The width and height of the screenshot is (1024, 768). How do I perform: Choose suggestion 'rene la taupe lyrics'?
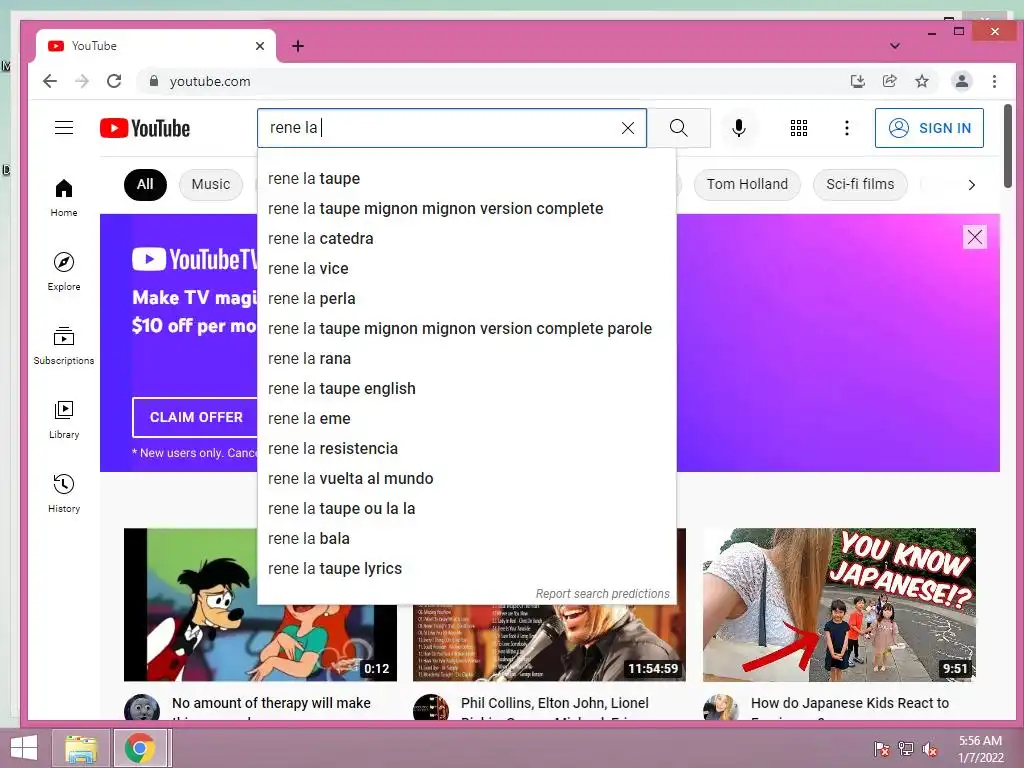467,569
